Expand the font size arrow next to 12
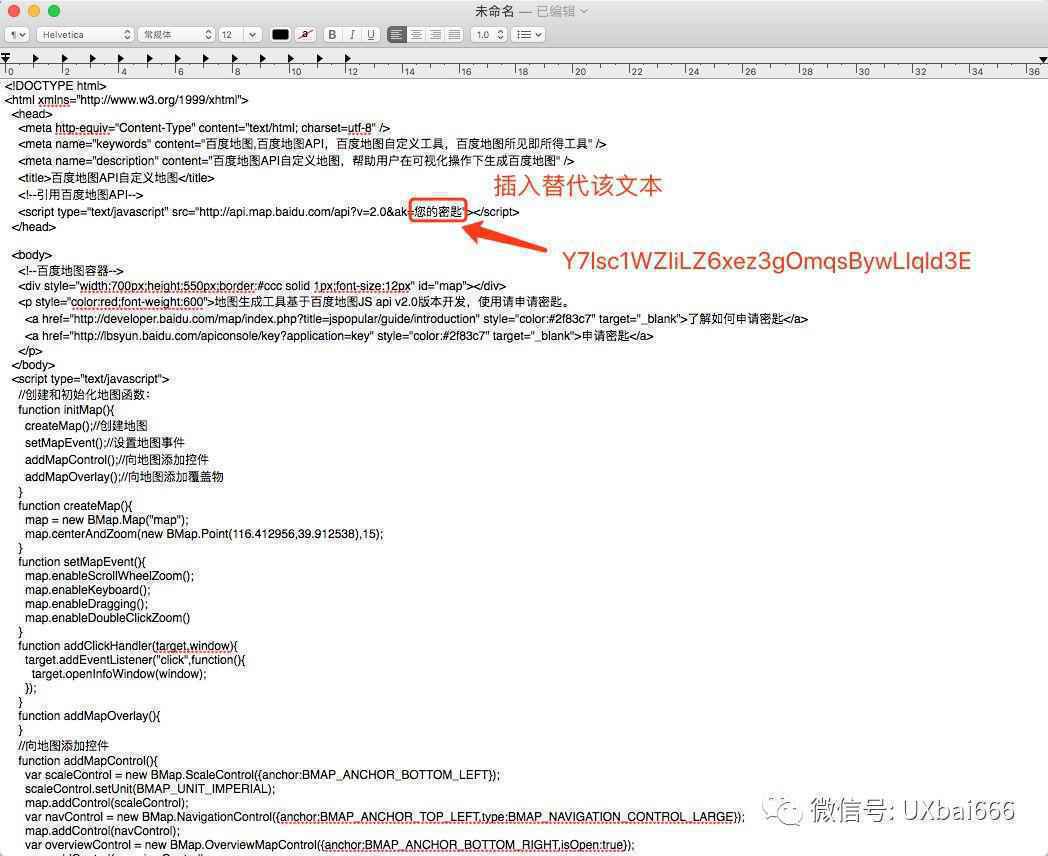This screenshot has height=856, width=1048. click(x=252, y=34)
